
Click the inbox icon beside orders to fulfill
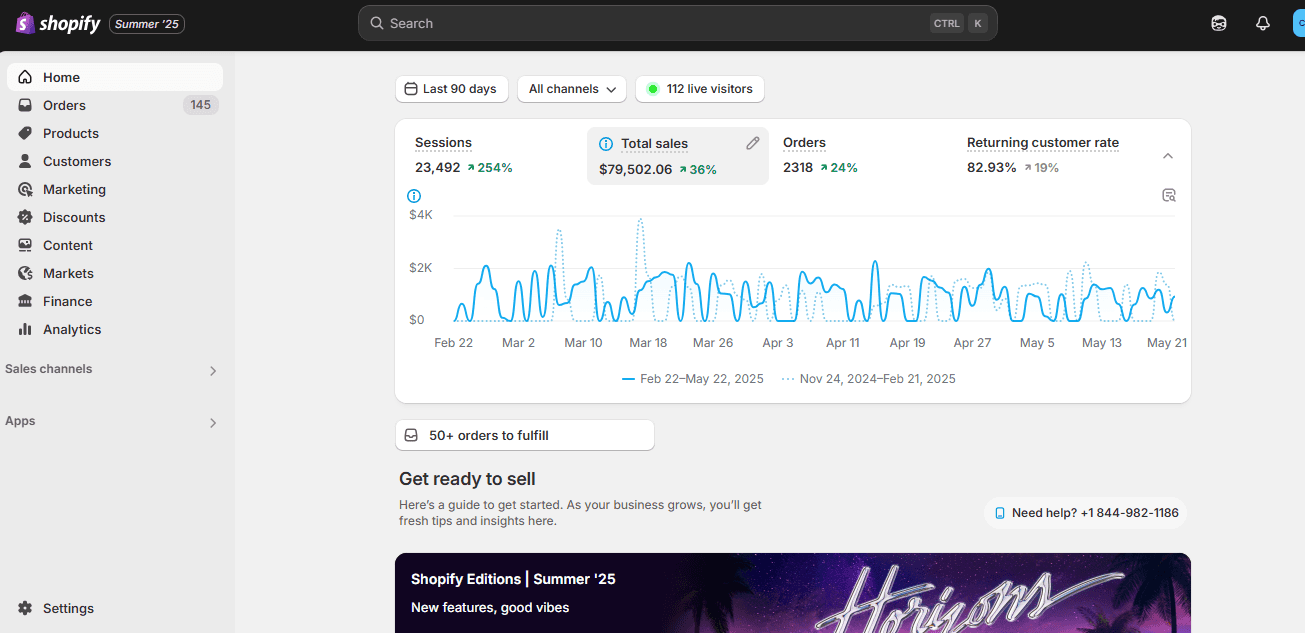point(411,435)
